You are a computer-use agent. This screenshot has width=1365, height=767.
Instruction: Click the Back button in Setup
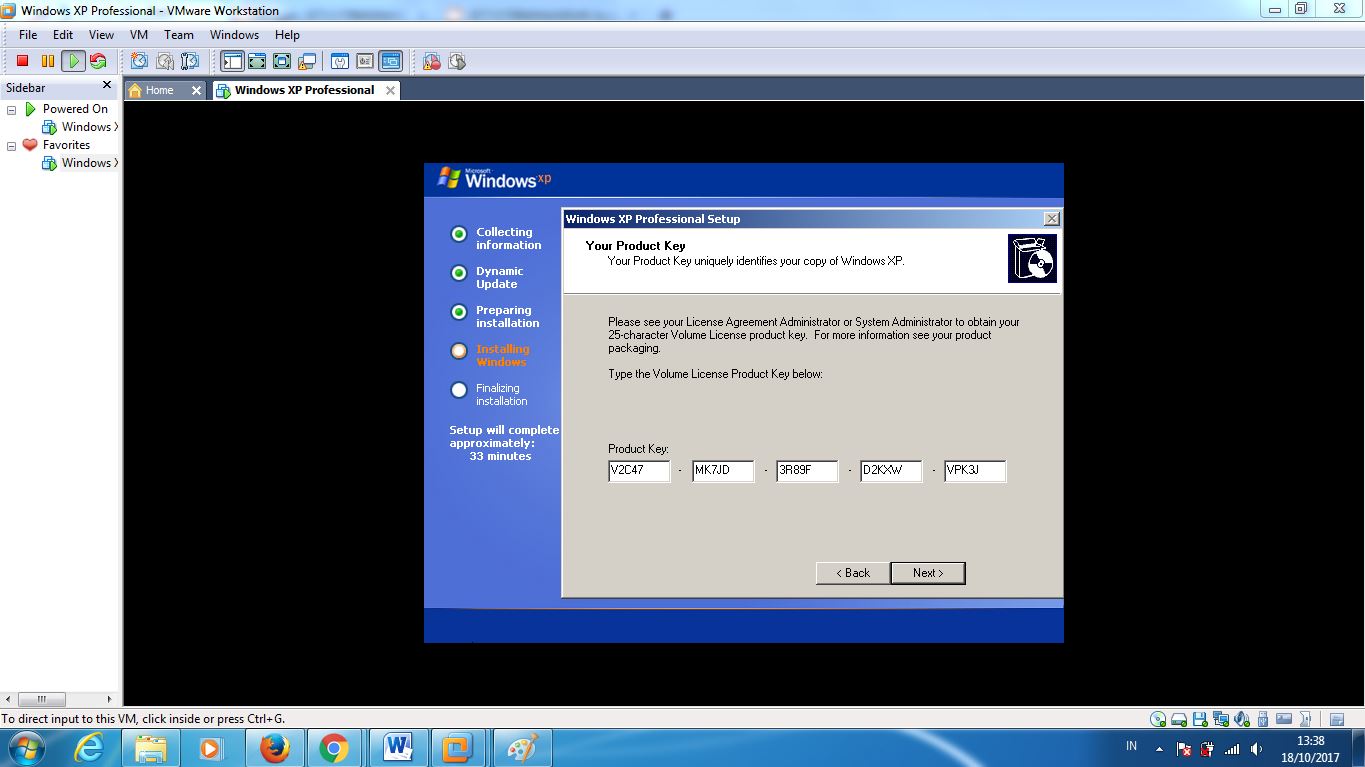[x=853, y=573]
